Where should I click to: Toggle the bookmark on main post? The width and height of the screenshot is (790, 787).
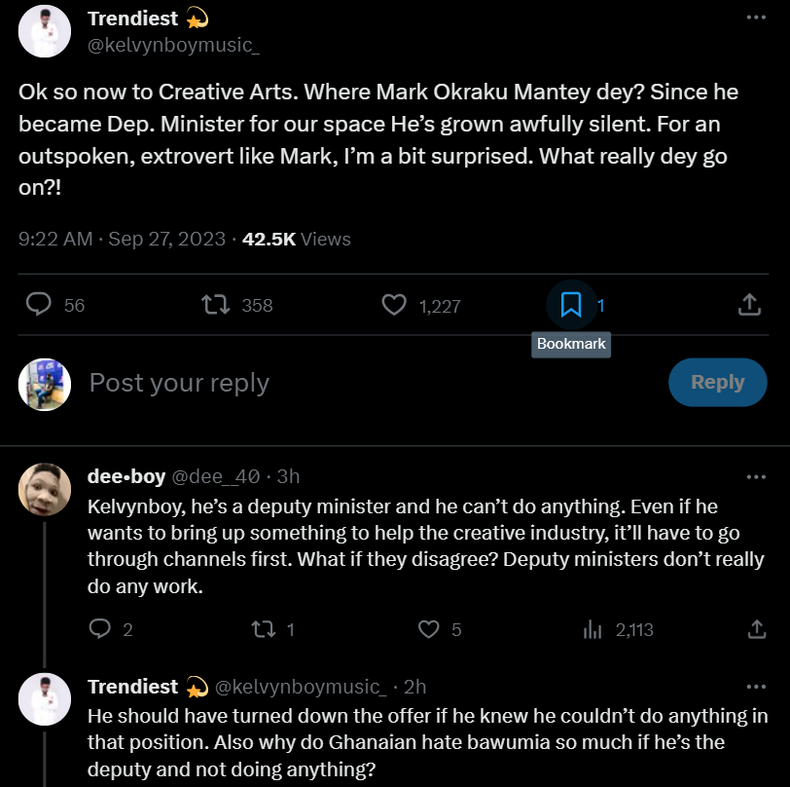pos(571,304)
